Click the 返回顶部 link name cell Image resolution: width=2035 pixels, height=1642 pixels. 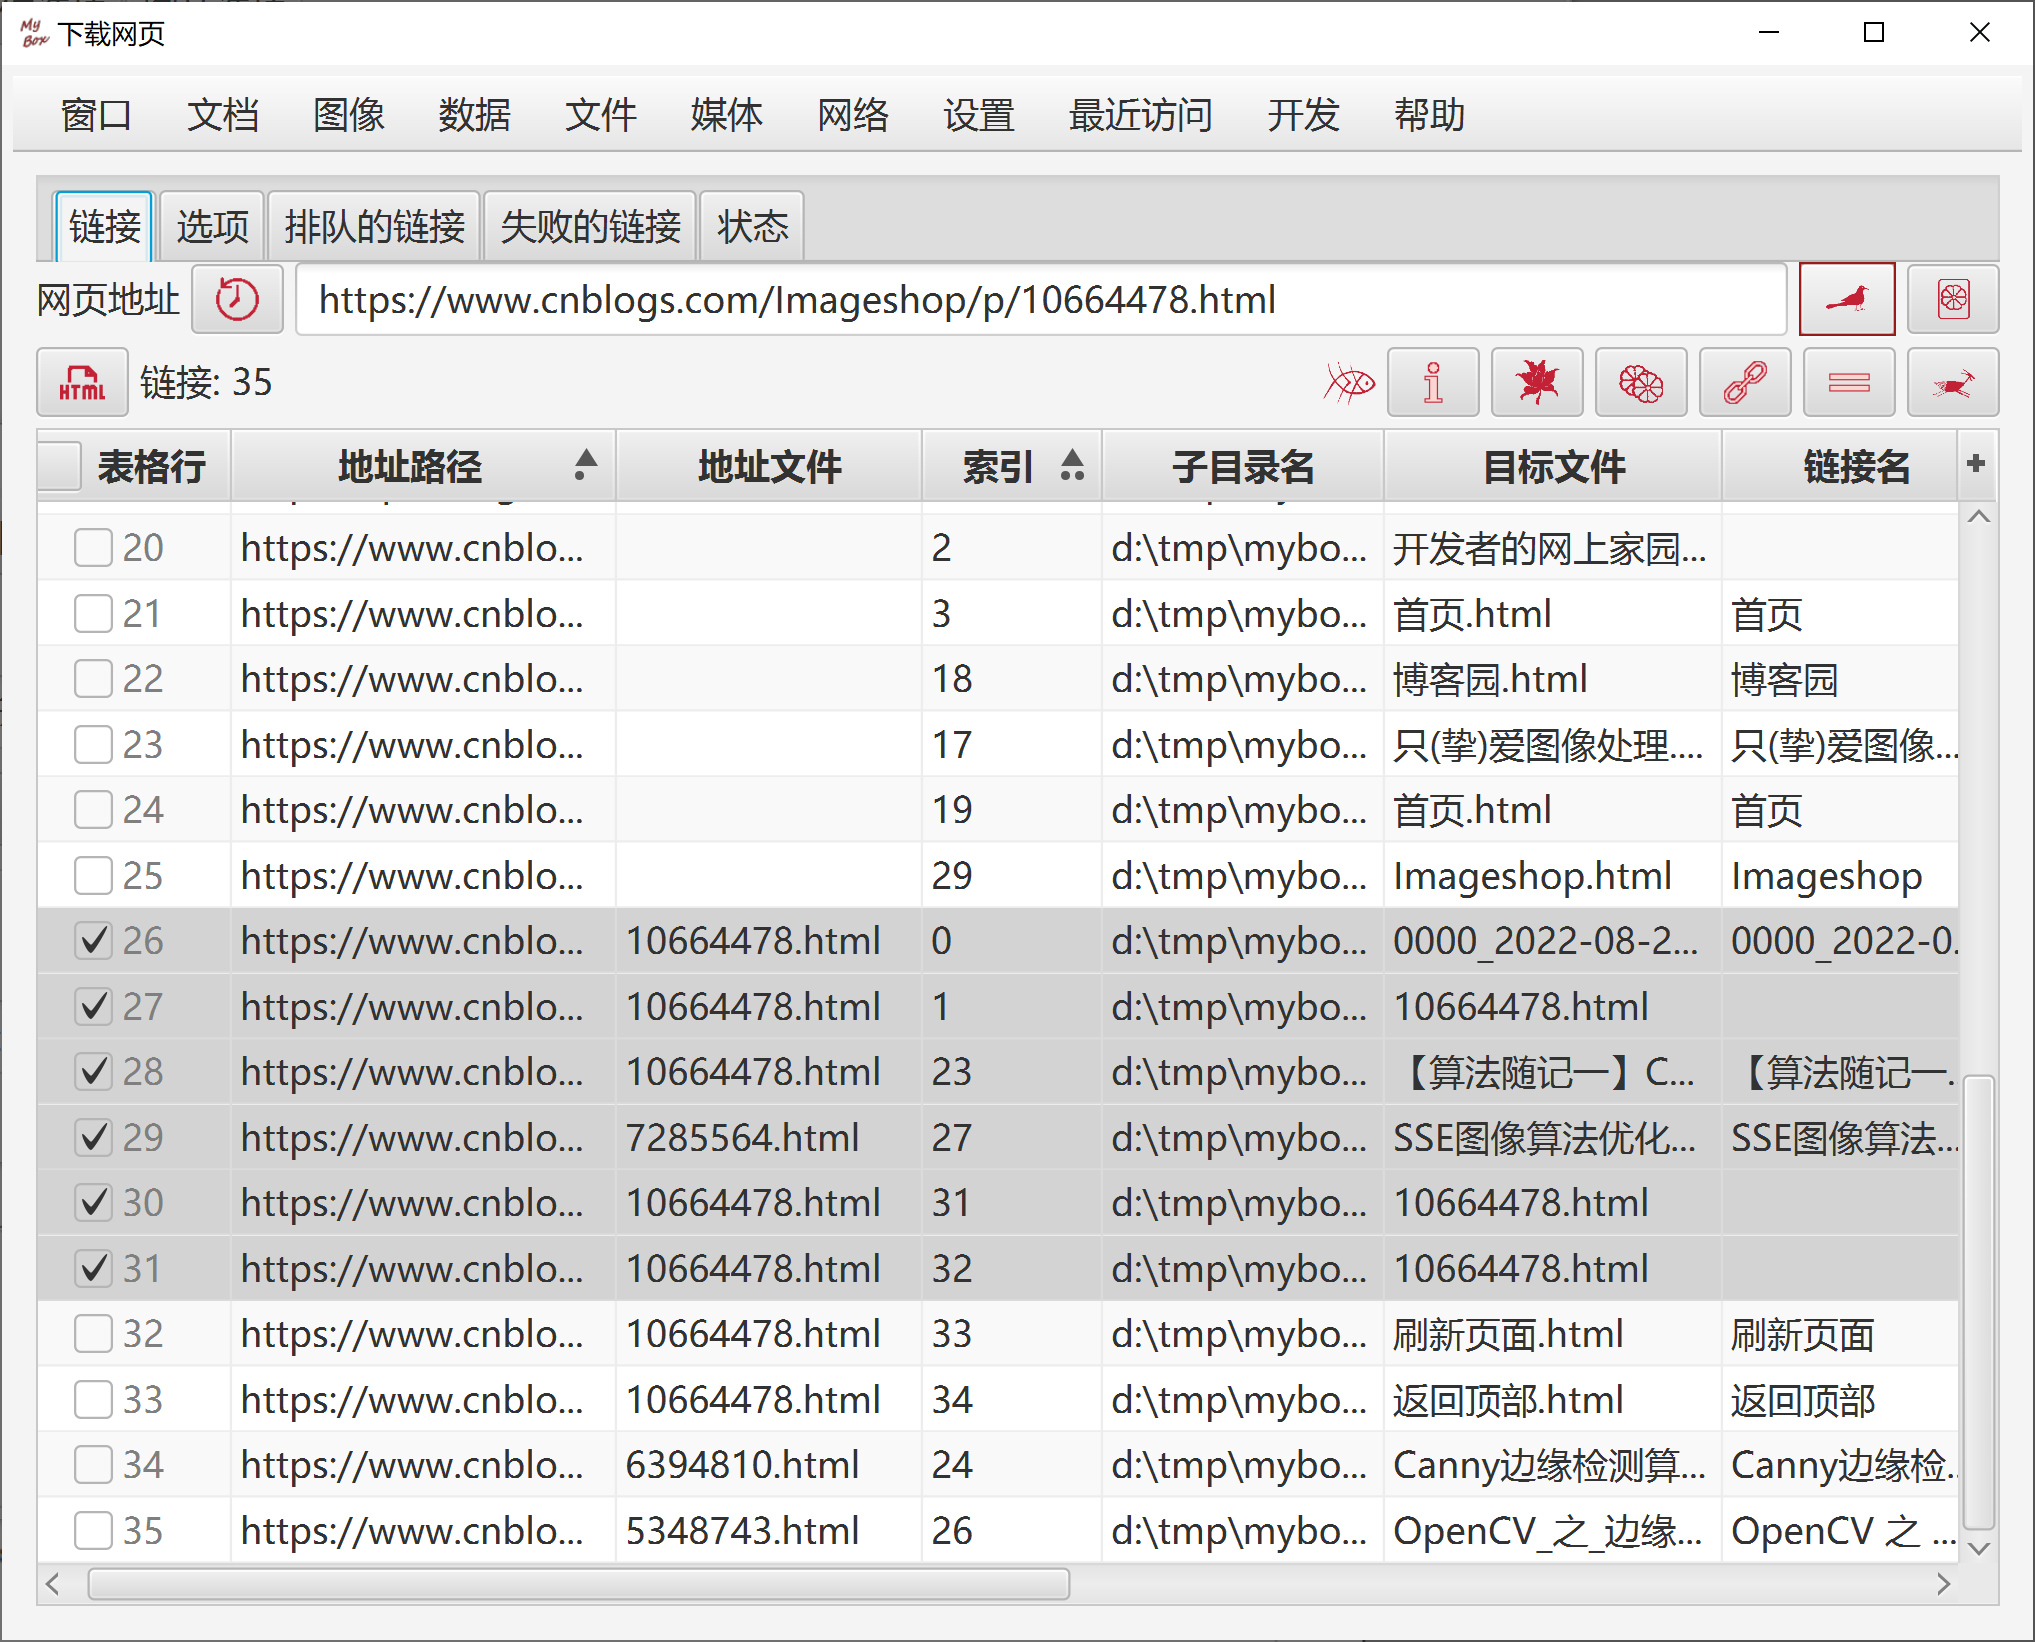click(1840, 1400)
